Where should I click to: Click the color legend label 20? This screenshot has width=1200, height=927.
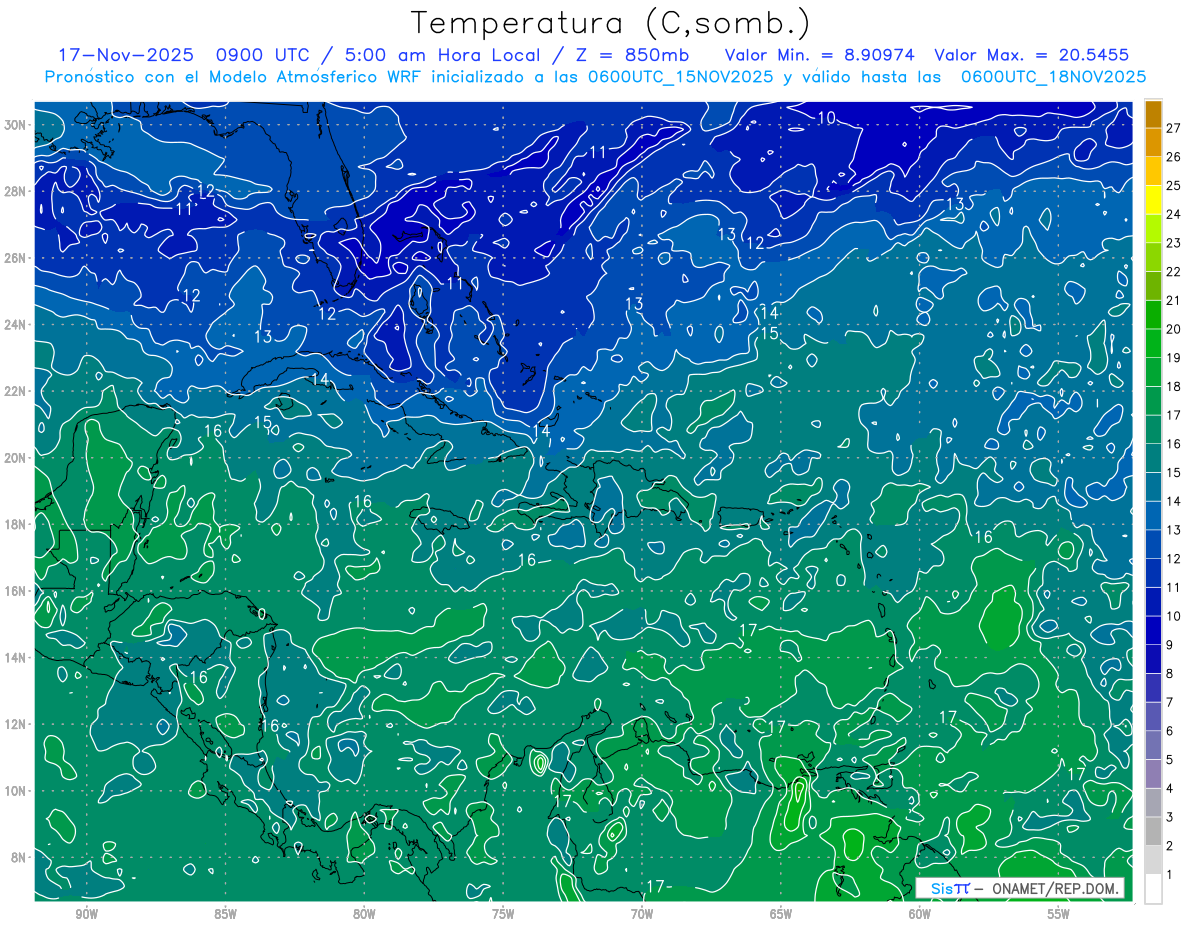pos(1173,329)
